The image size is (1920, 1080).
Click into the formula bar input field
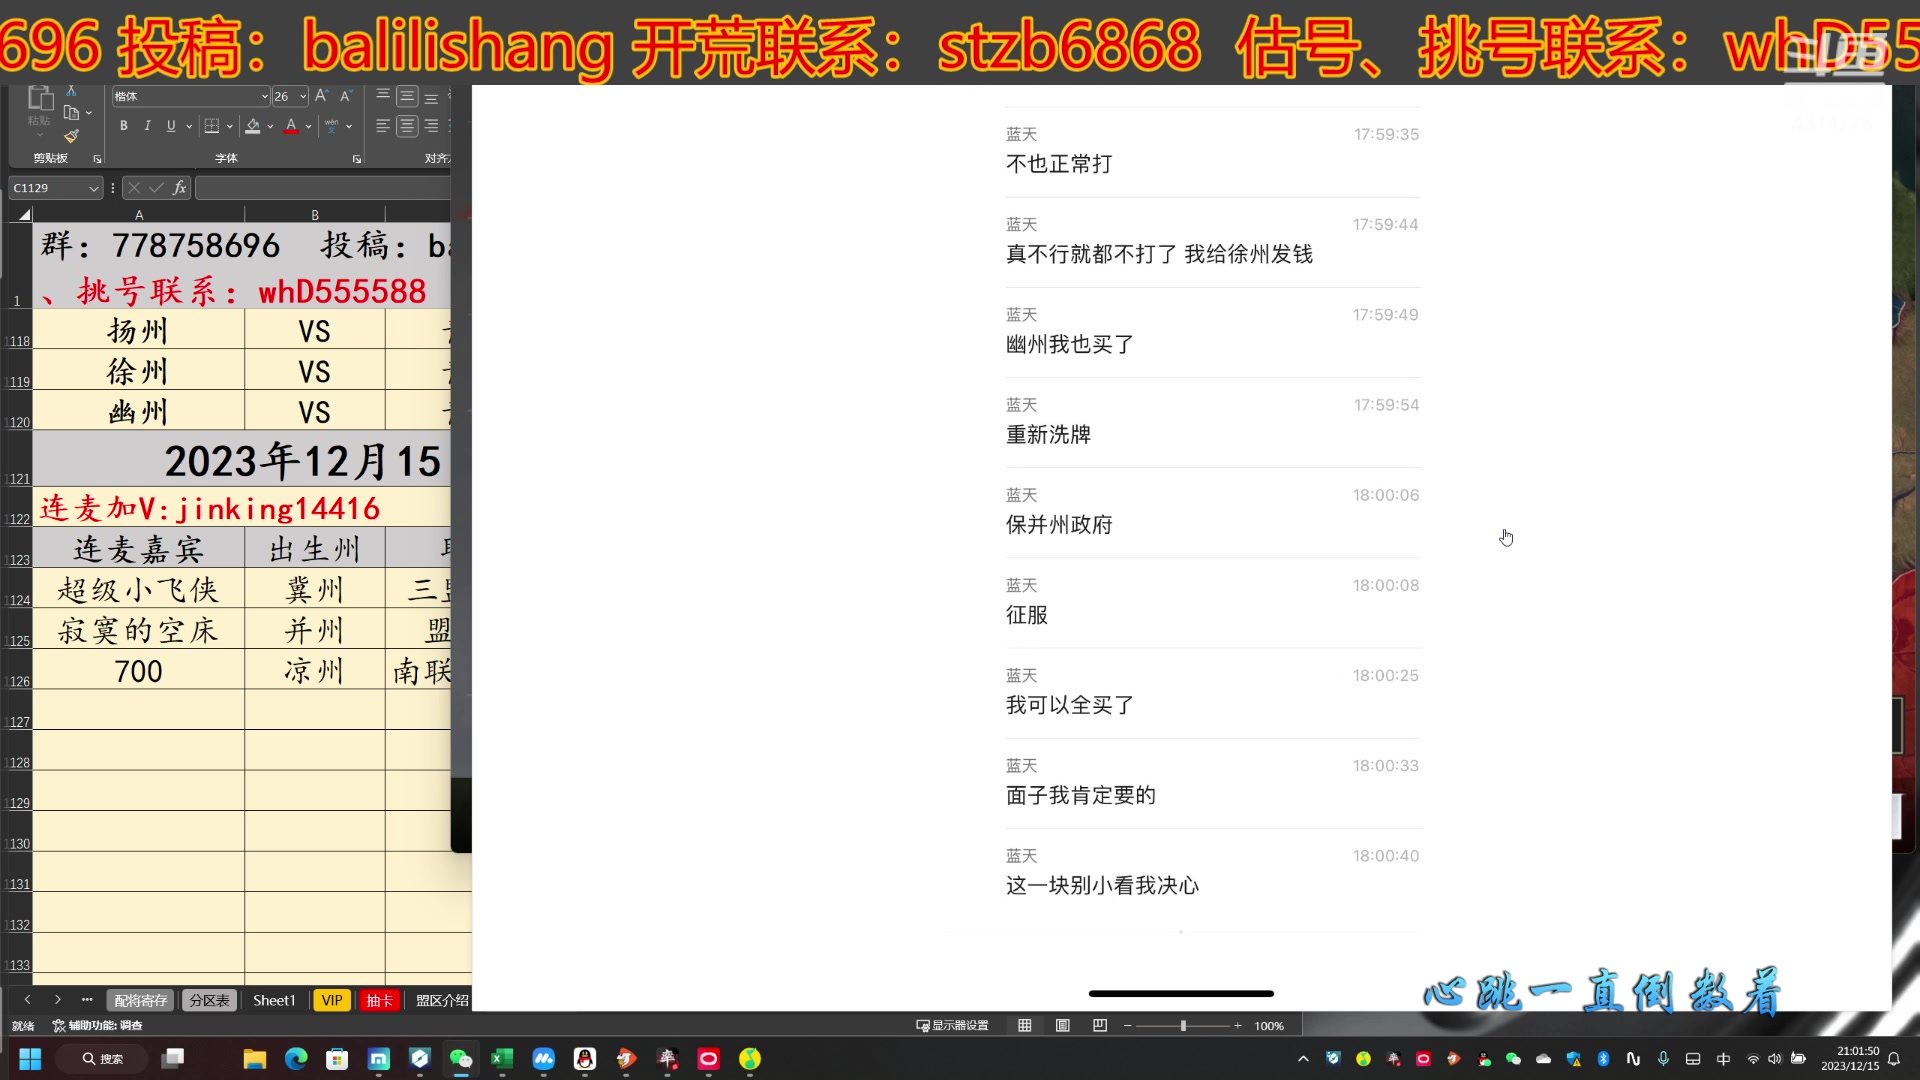pyautogui.click(x=323, y=188)
